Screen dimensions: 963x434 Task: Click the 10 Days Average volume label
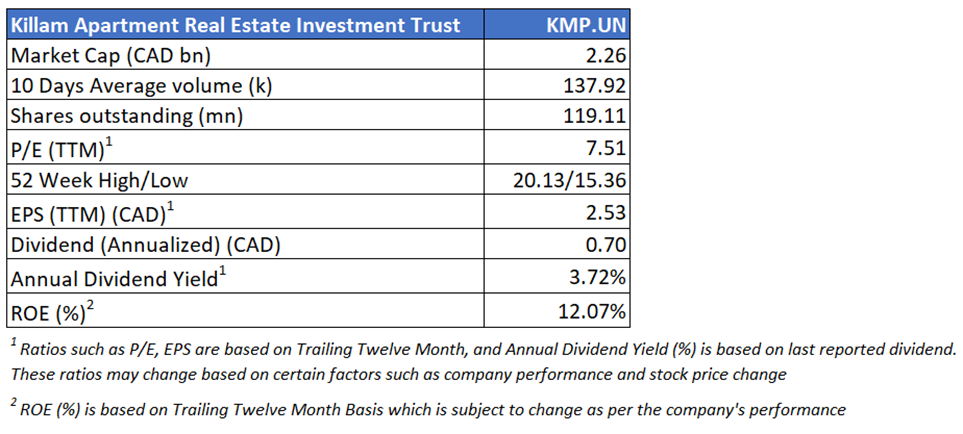tap(141, 85)
